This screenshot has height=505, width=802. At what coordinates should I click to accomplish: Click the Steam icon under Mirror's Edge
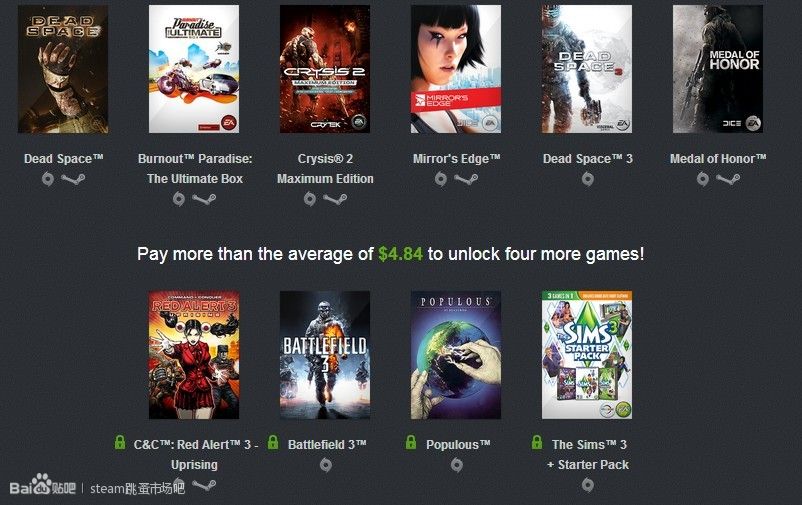click(x=466, y=179)
